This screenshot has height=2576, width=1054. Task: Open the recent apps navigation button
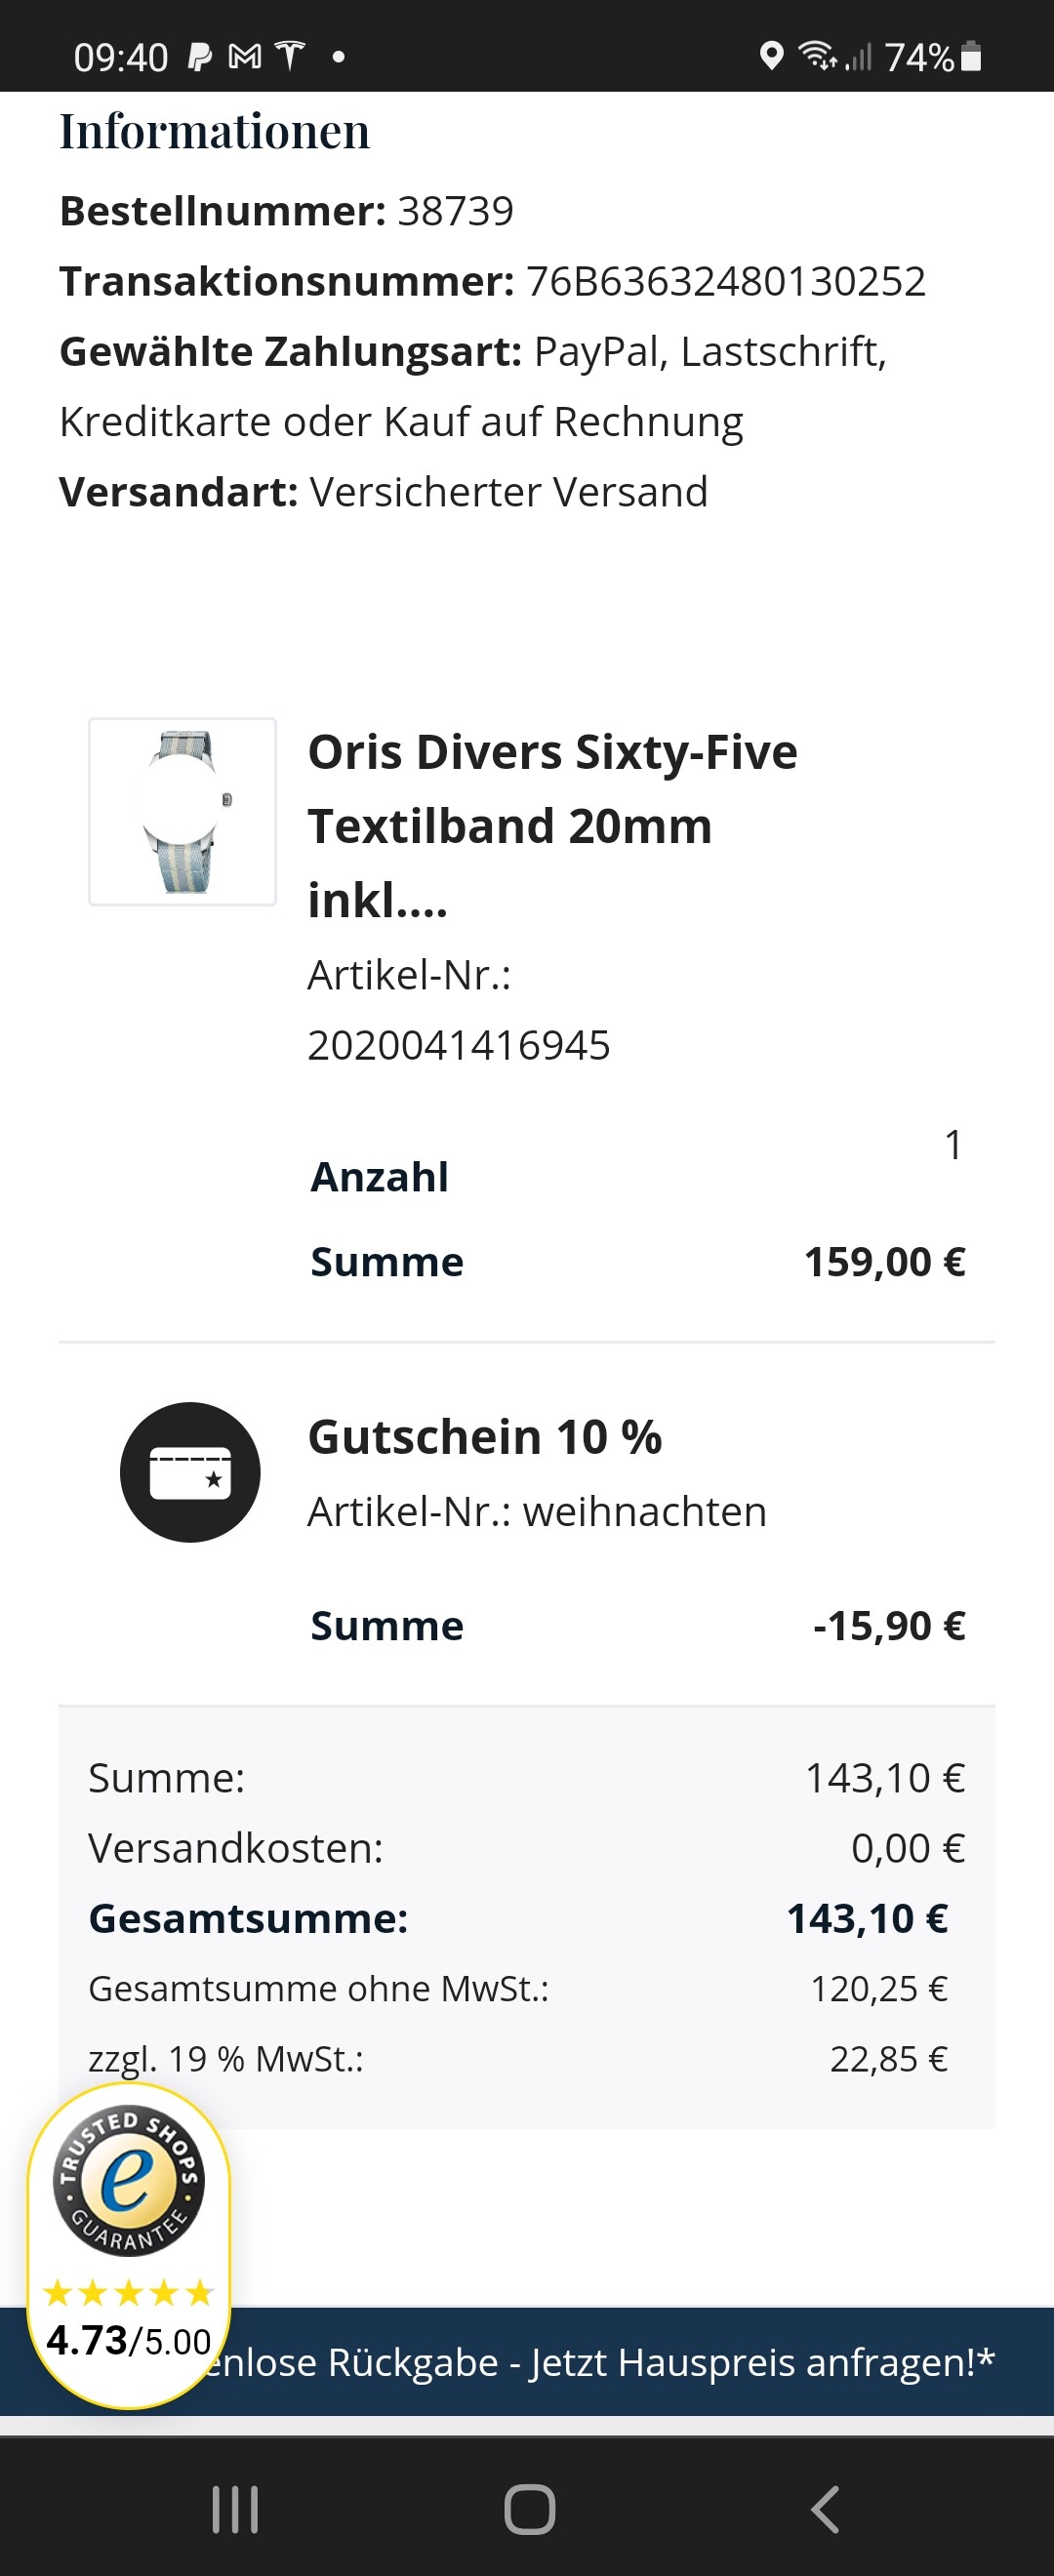(236, 2509)
